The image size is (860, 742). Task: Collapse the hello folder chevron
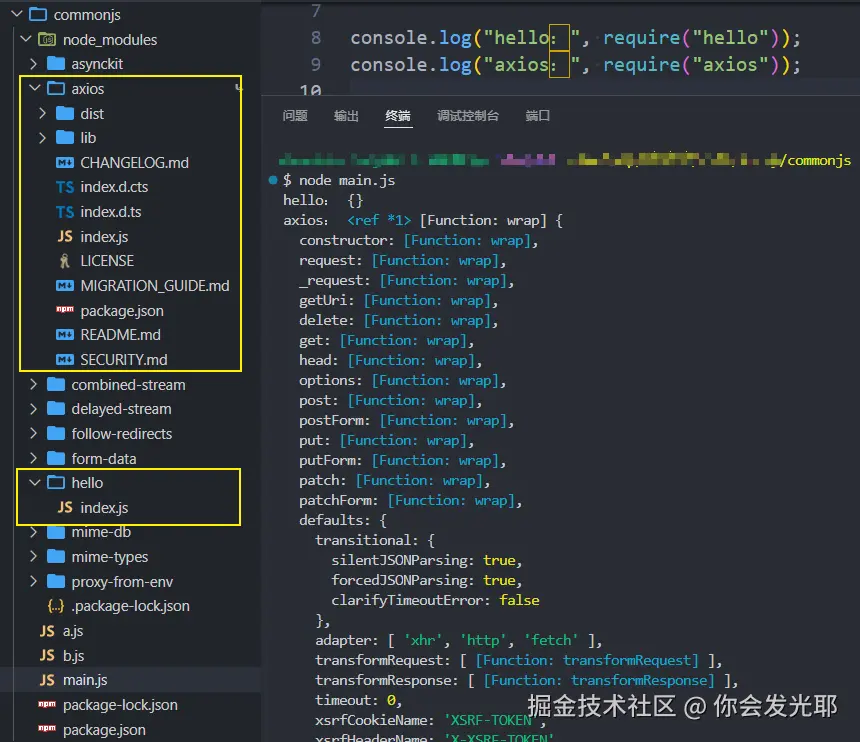pyautogui.click(x=35, y=483)
